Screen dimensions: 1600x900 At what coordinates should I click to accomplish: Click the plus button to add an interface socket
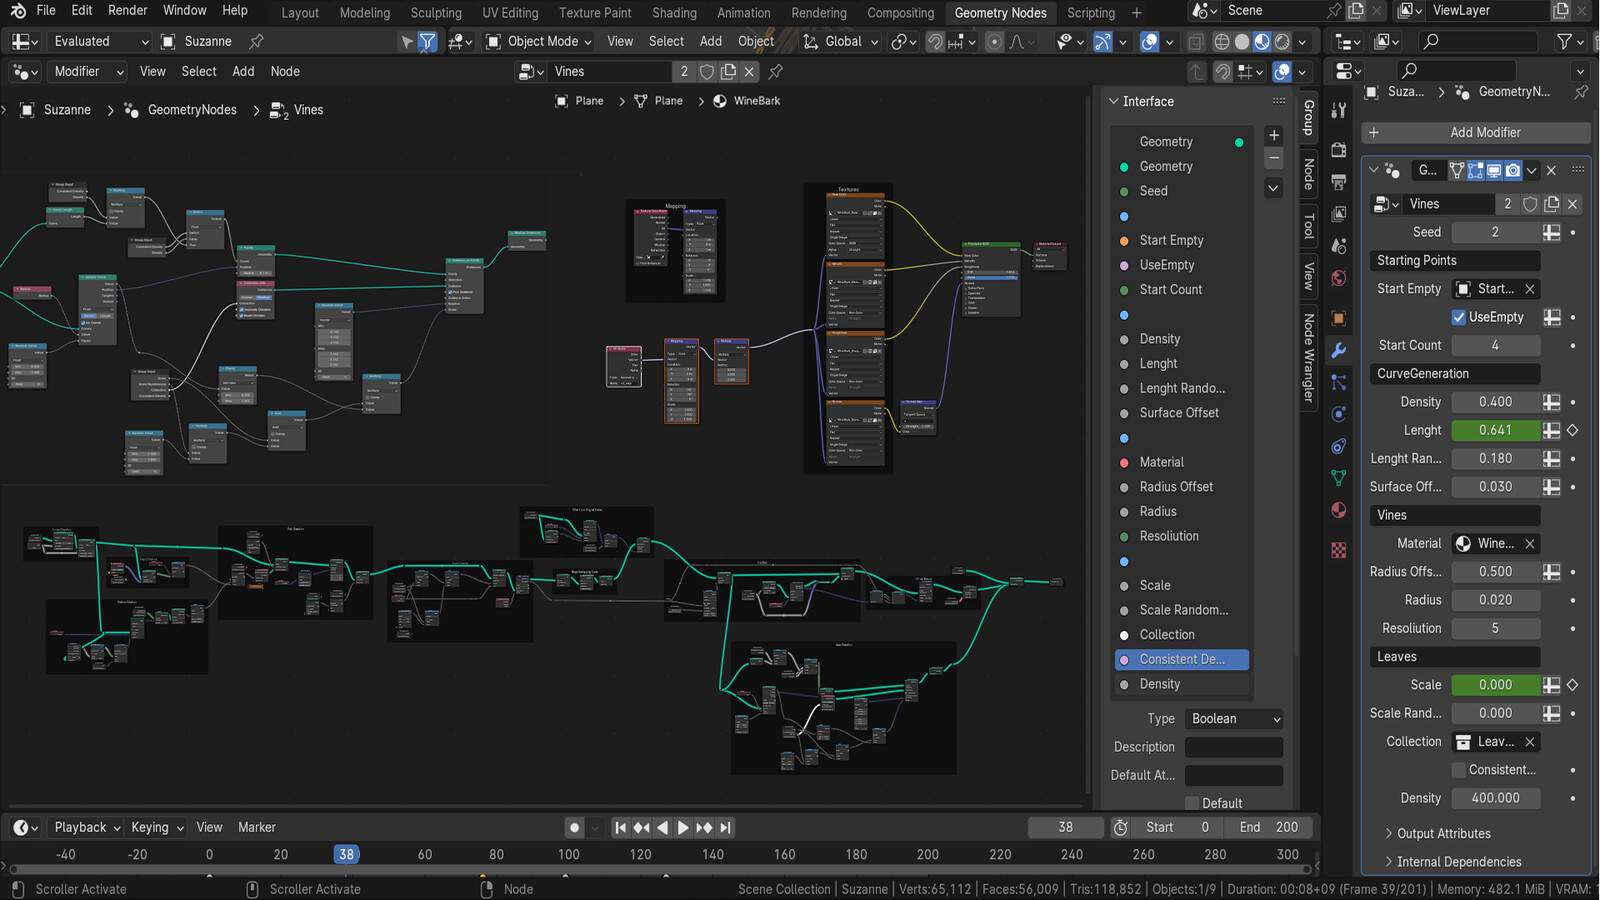click(1273, 134)
